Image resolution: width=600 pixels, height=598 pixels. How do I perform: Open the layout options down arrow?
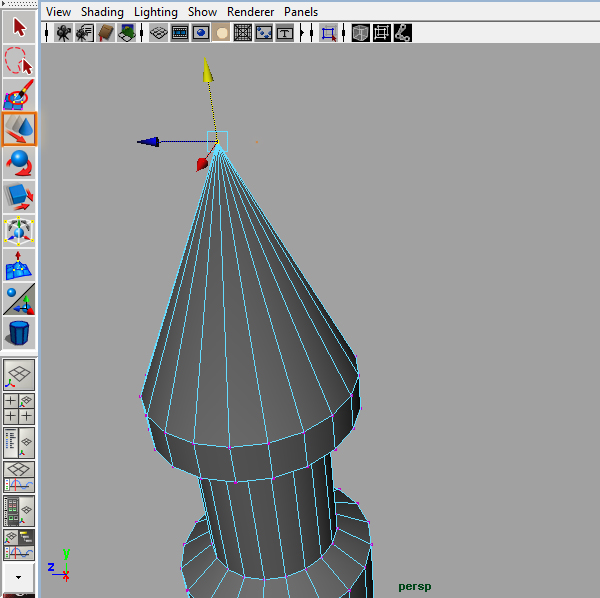tap(18, 577)
